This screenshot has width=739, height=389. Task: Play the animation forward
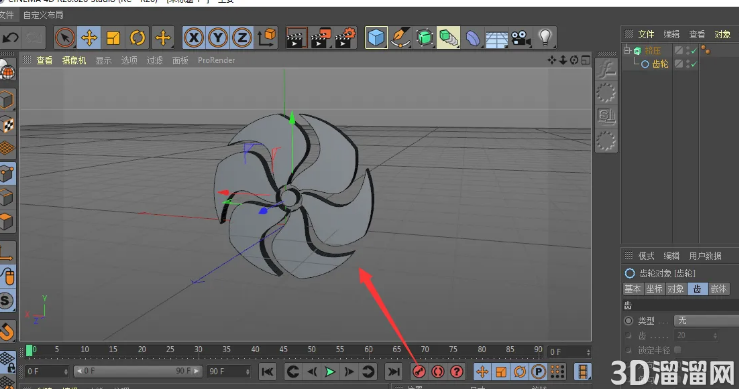click(330, 372)
